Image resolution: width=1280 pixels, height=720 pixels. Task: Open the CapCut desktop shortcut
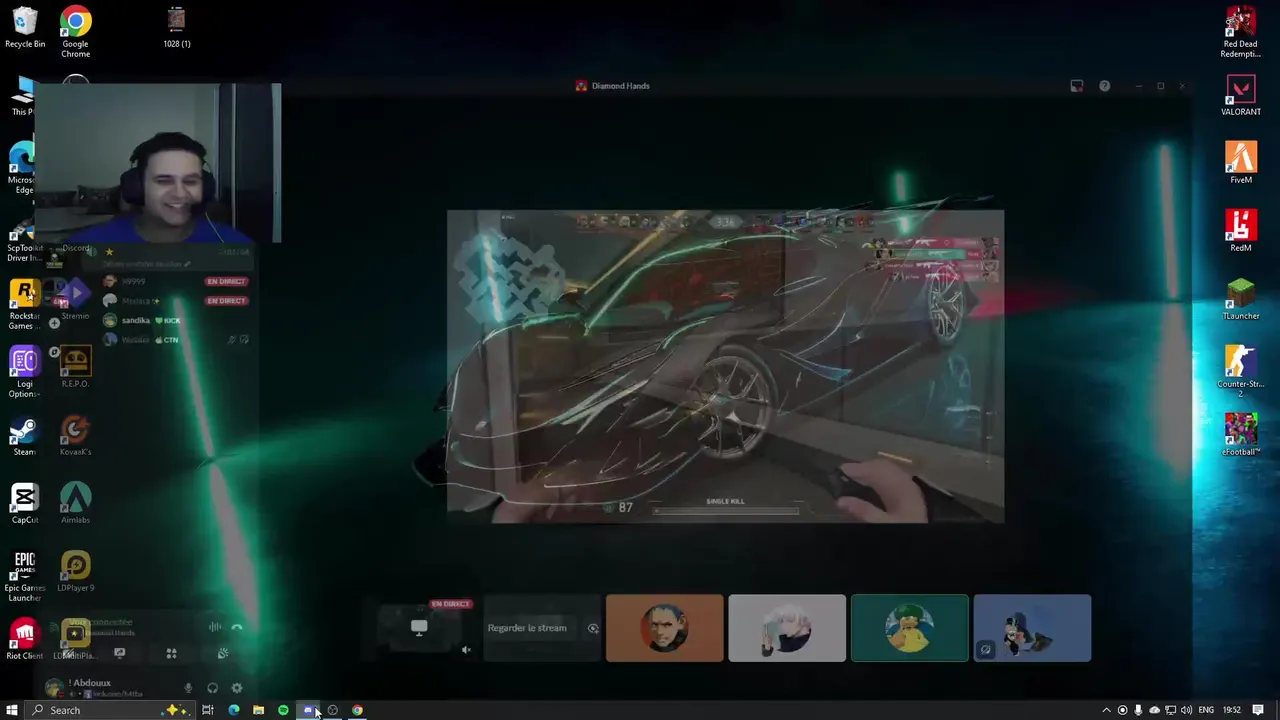tap(25, 505)
